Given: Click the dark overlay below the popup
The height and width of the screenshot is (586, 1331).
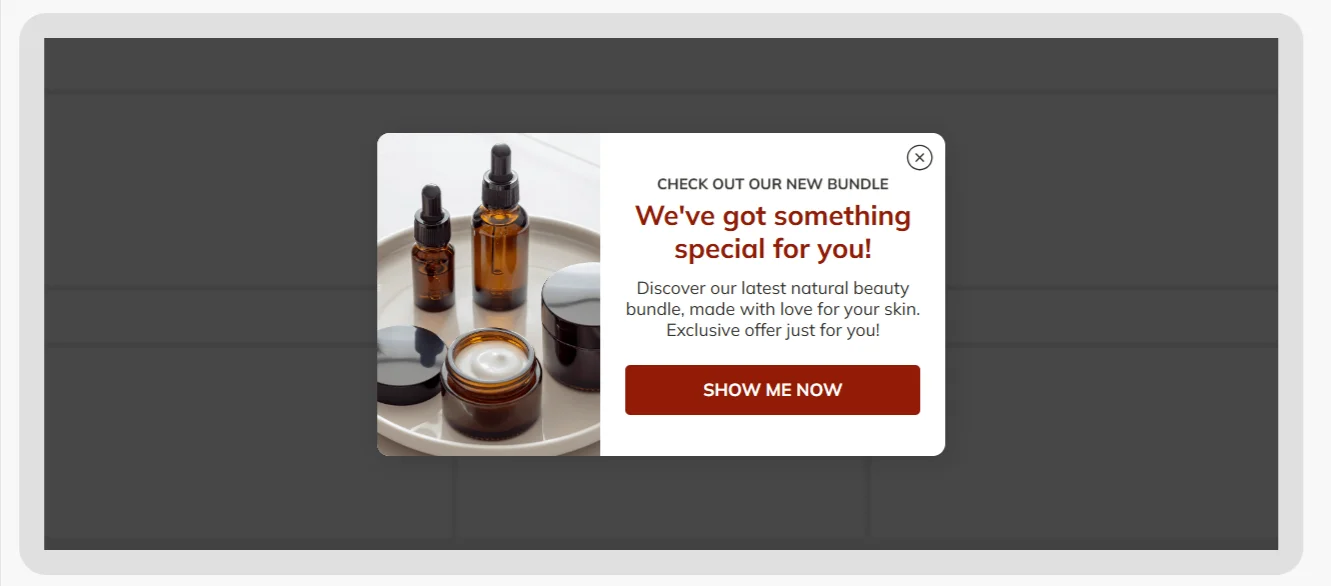Looking at the screenshot, I should (660, 503).
